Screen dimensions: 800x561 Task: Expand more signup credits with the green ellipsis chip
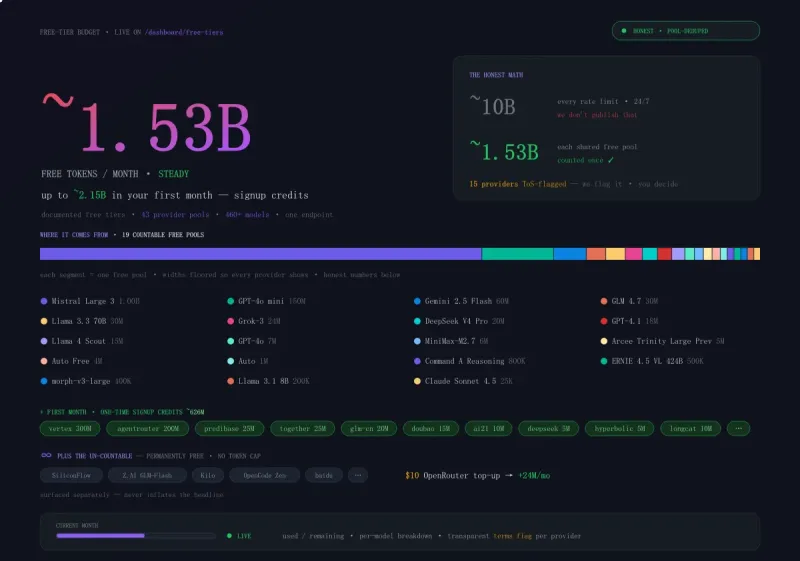point(738,428)
